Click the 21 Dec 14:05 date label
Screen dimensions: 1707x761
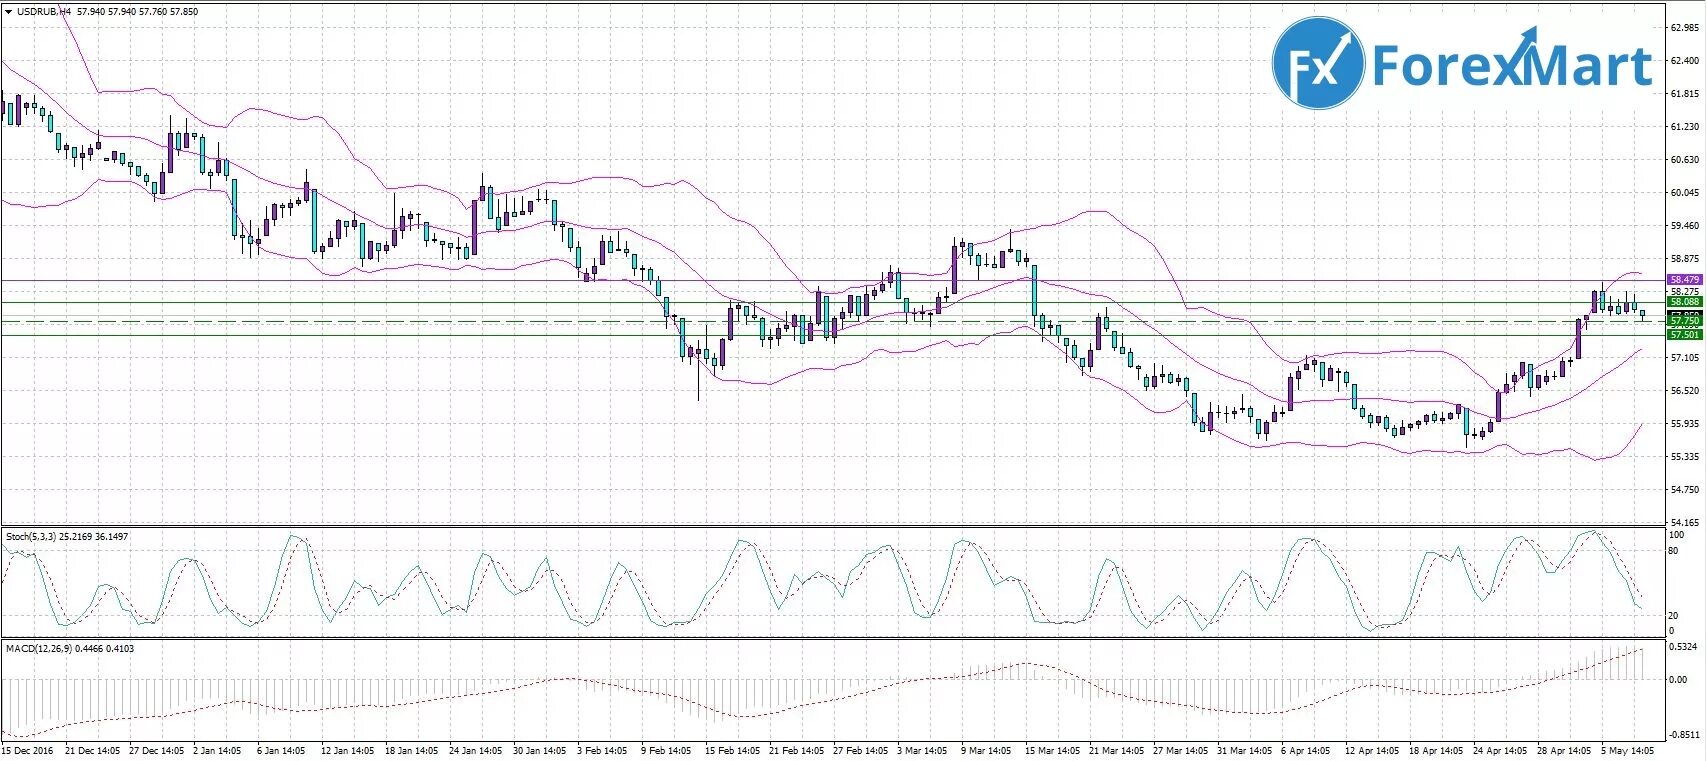point(92,750)
